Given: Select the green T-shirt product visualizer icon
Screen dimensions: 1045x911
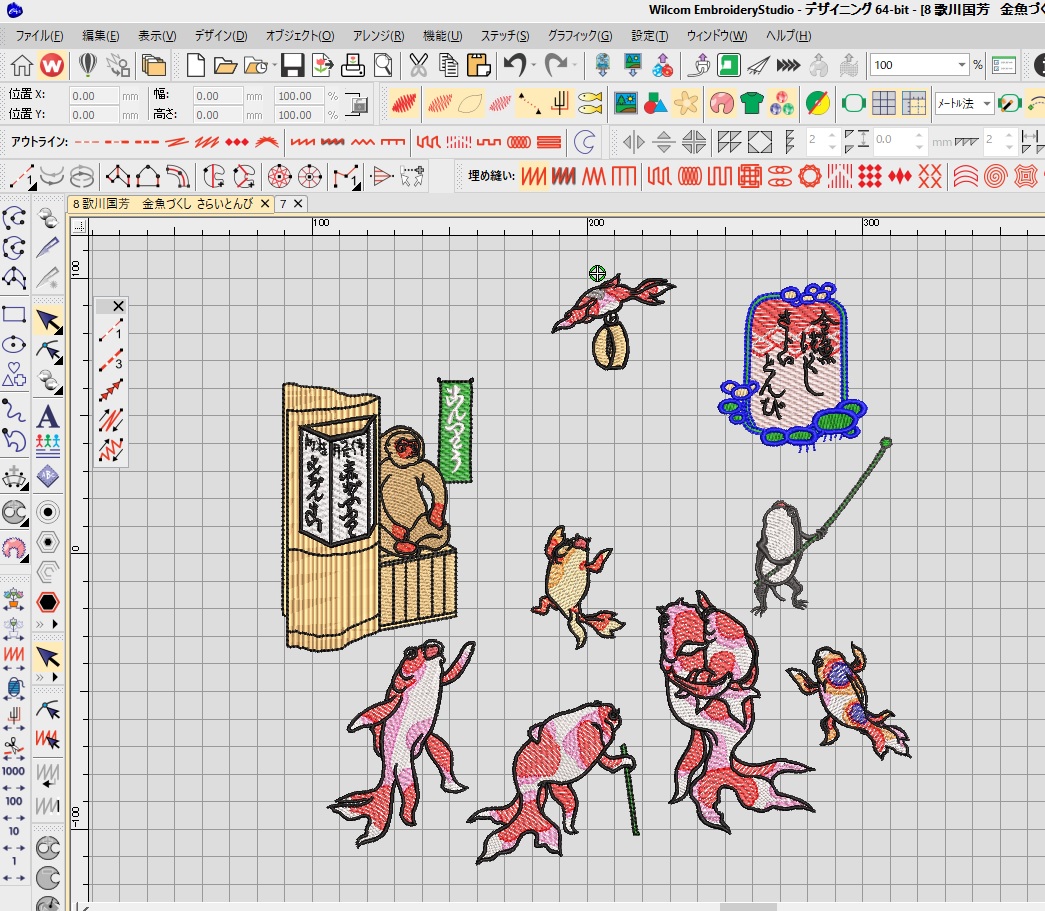Looking at the screenshot, I should 751,103.
